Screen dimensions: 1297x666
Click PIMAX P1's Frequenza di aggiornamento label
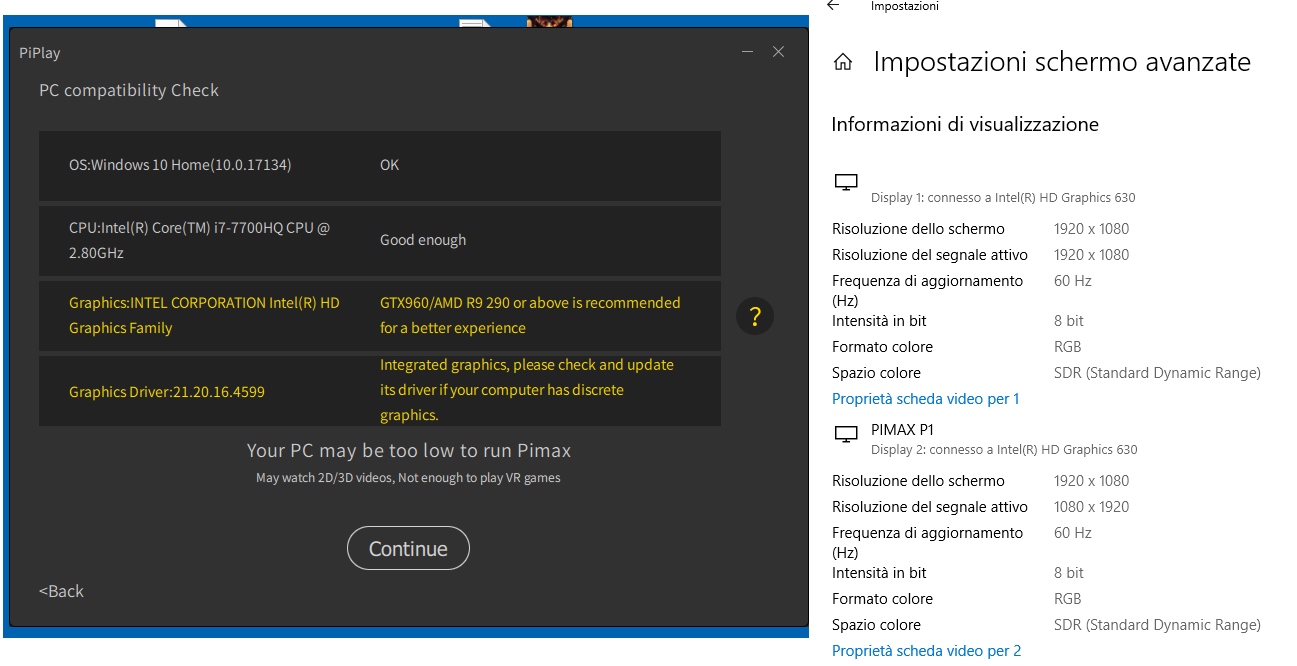(x=928, y=542)
